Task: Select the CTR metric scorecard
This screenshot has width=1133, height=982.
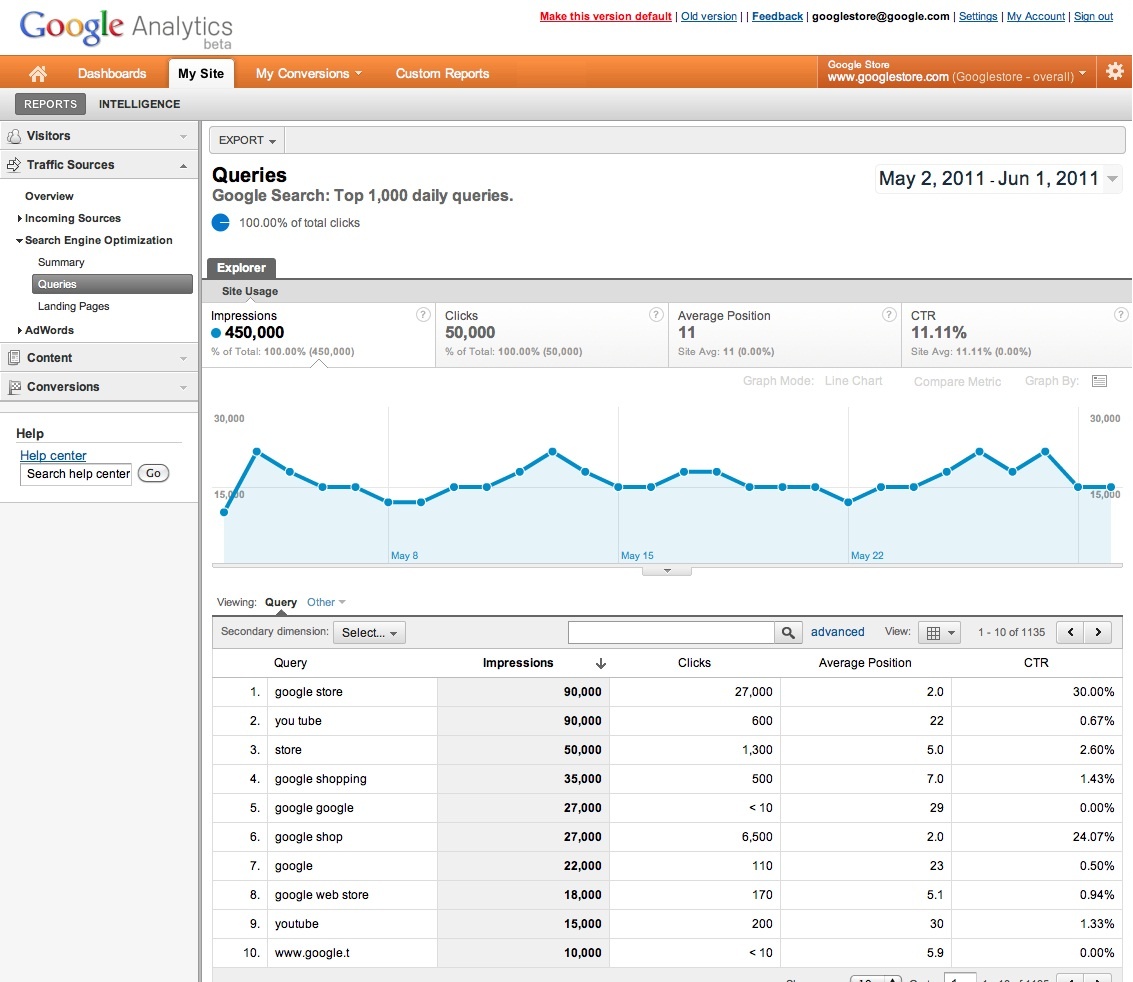Action: (x=1017, y=335)
